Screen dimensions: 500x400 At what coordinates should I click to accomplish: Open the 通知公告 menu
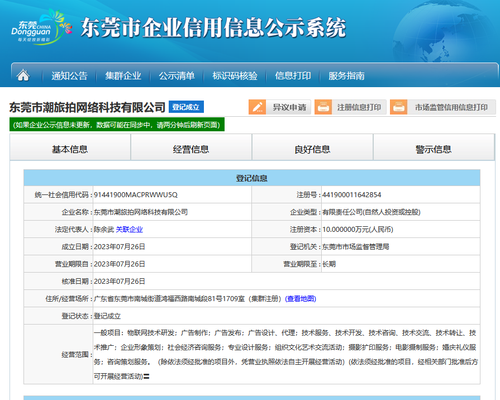(x=69, y=76)
